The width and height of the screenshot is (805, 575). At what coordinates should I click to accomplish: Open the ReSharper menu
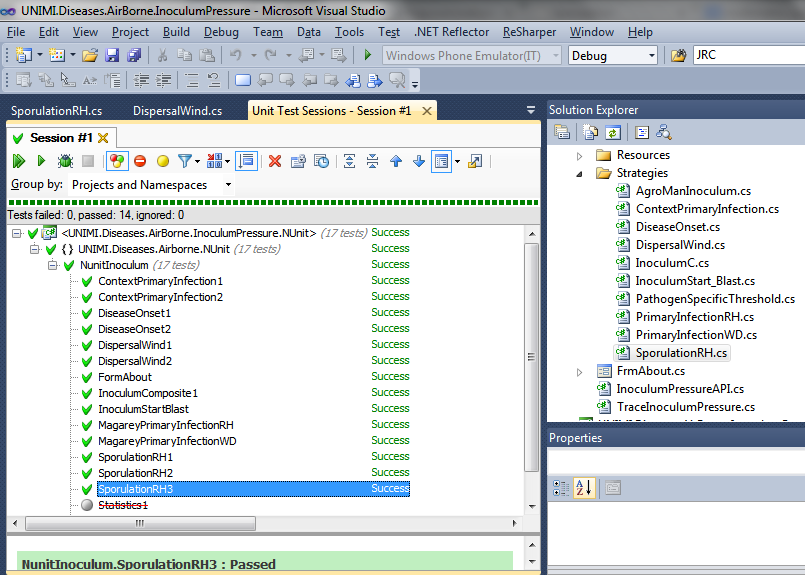tap(529, 32)
